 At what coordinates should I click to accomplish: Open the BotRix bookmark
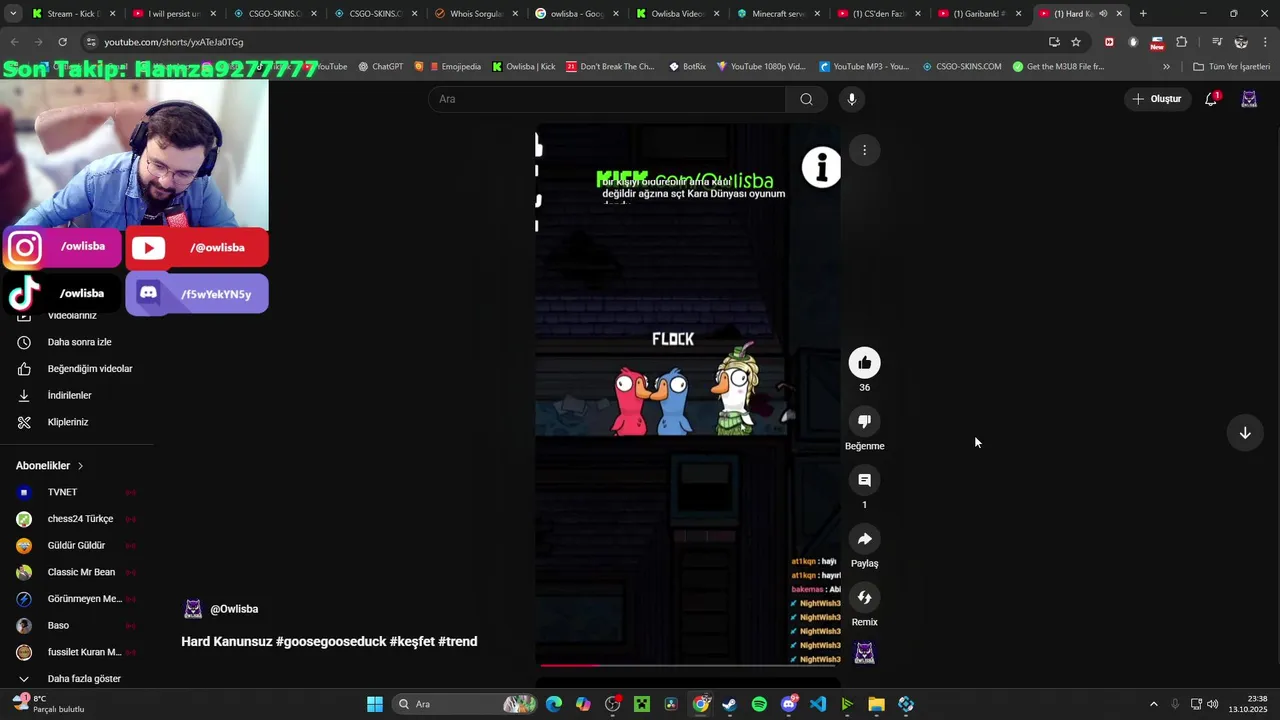687,67
